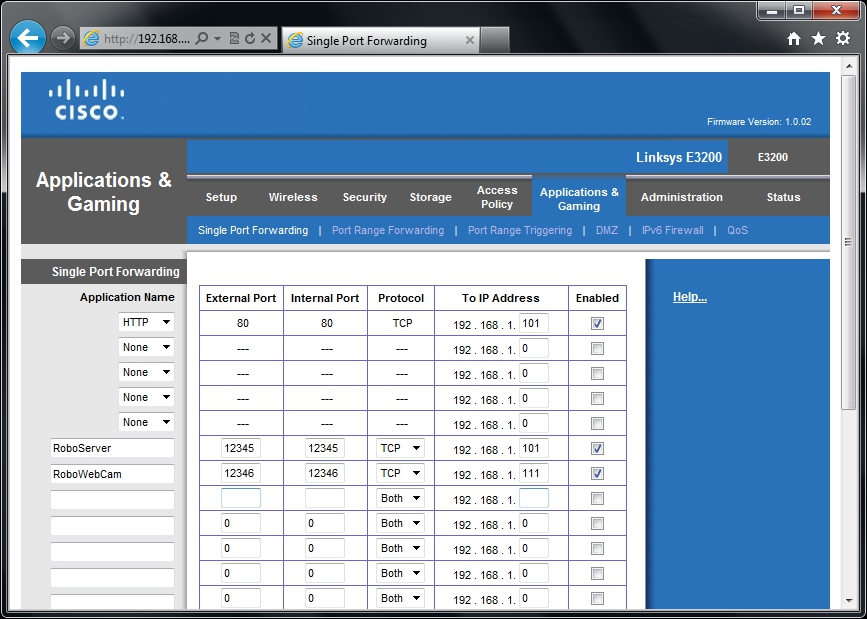Select Applications & Gaming tab
Image resolution: width=867 pixels, height=619 pixels.
tap(579, 199)
